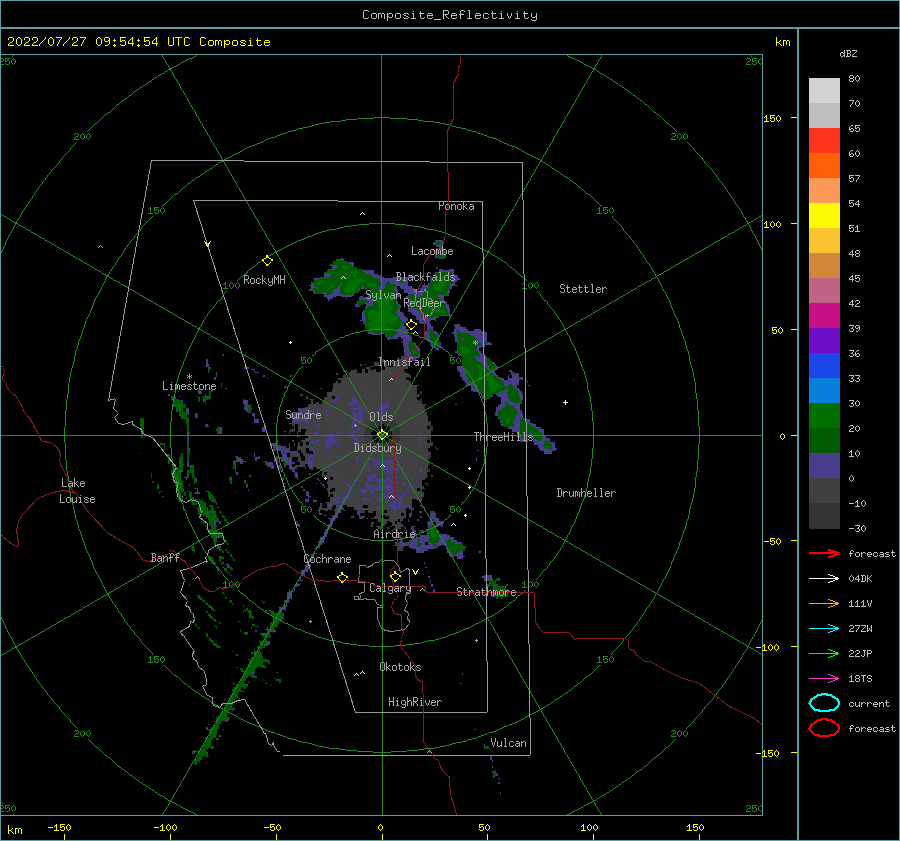
Task: Click the red forecast ellipse legend
Action: [824, 728]
